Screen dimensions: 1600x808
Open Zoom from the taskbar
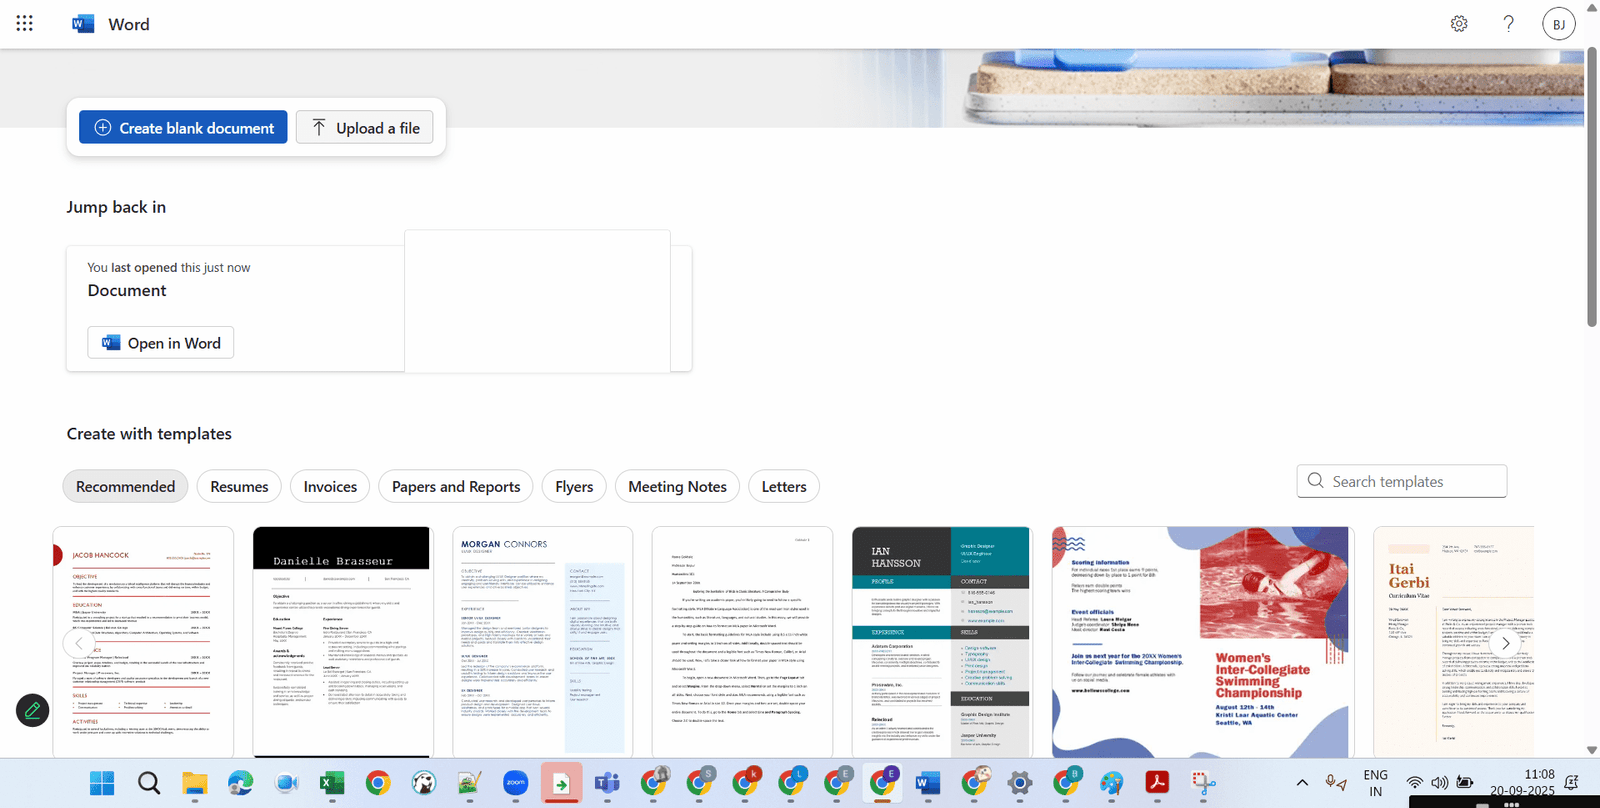(x=515, y=783)
